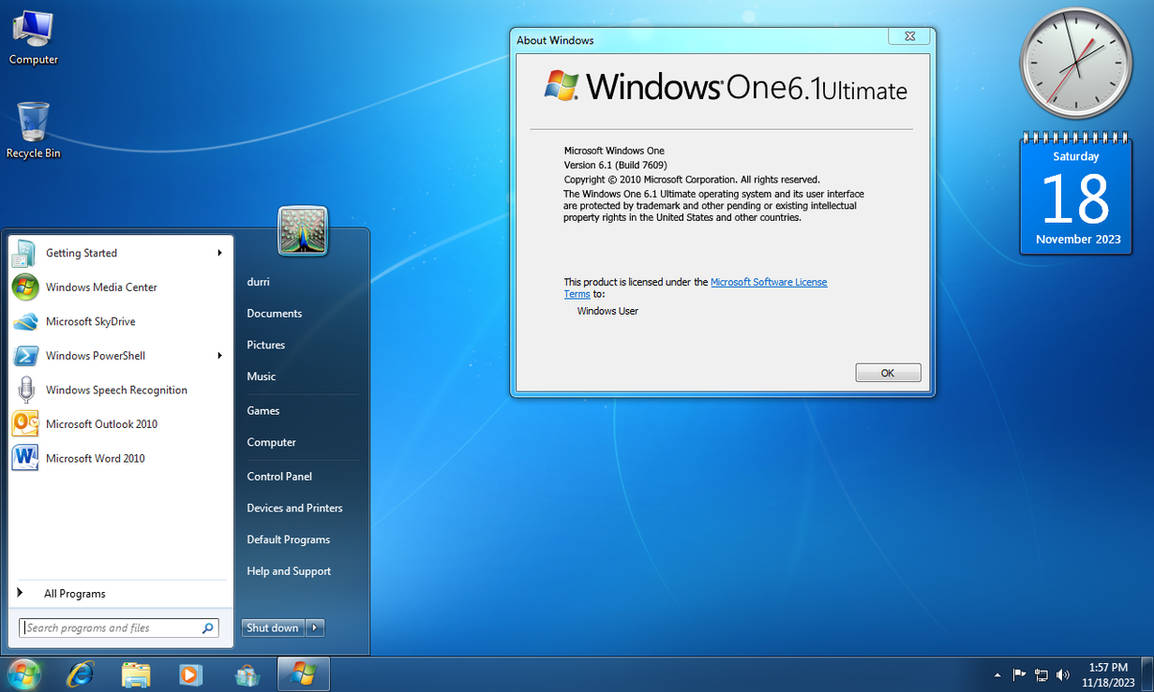
Task: Click the volume speaker tray icon
Action: 1063,674
